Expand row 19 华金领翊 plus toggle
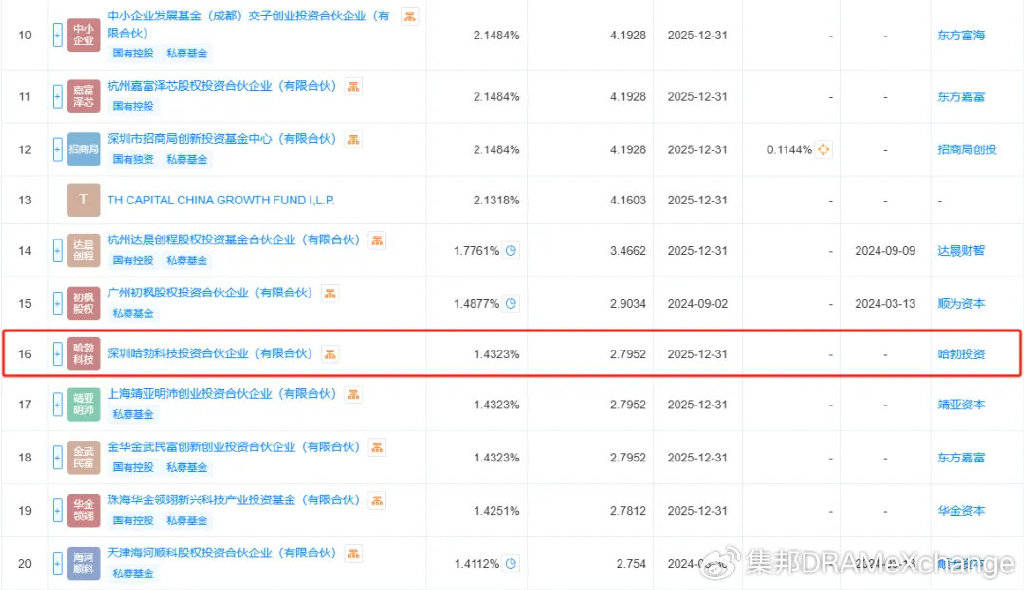Screen dimensions: 1024x590 pos(57,510)
